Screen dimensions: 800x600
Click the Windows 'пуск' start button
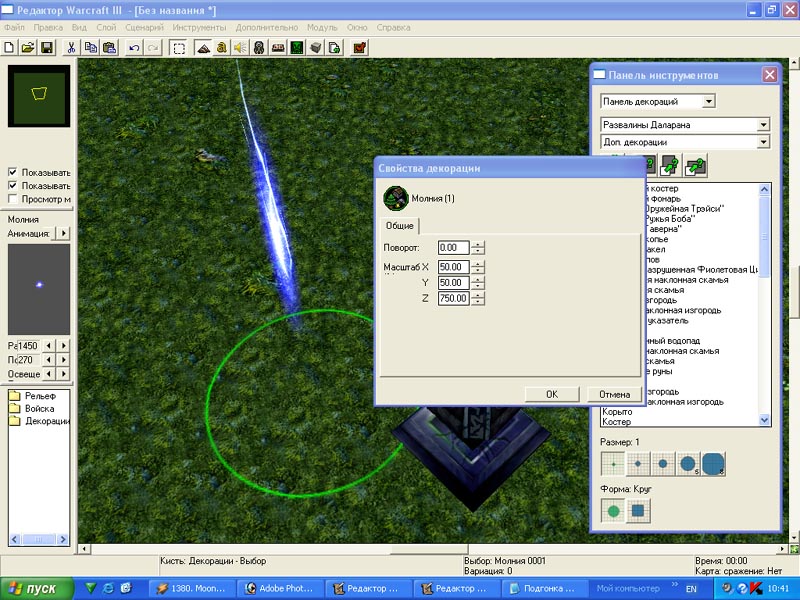(x=36, y=588)
